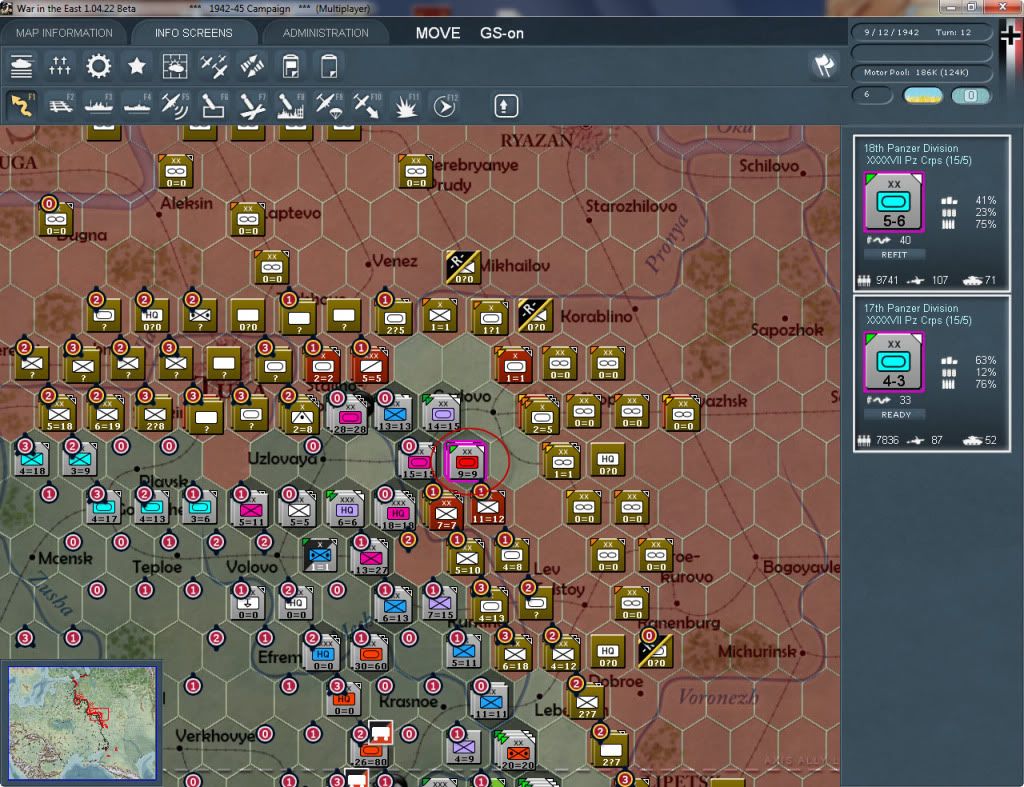Click the 13=27 magenta infantry counter

[370, 556]
